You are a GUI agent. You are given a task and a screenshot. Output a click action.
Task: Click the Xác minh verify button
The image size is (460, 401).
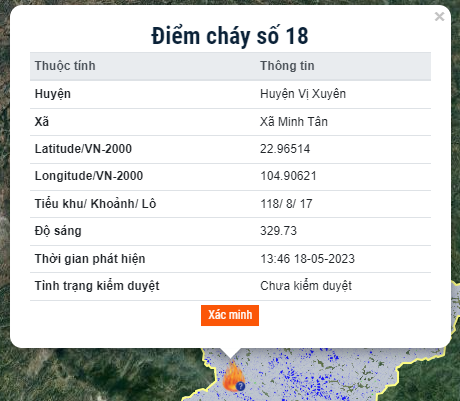(x=230, y=315)
